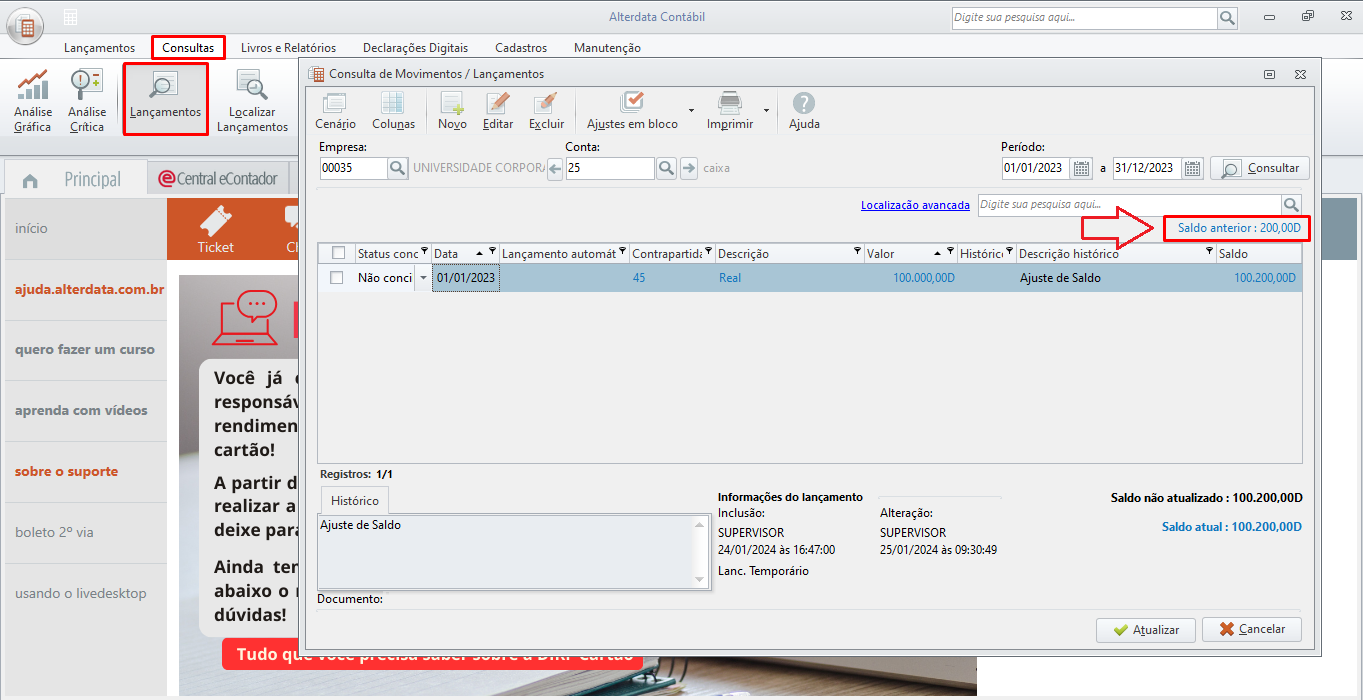Click the Empresa search magnifier icon
The width and height of the screenshot is (1363, 700).
398,168
